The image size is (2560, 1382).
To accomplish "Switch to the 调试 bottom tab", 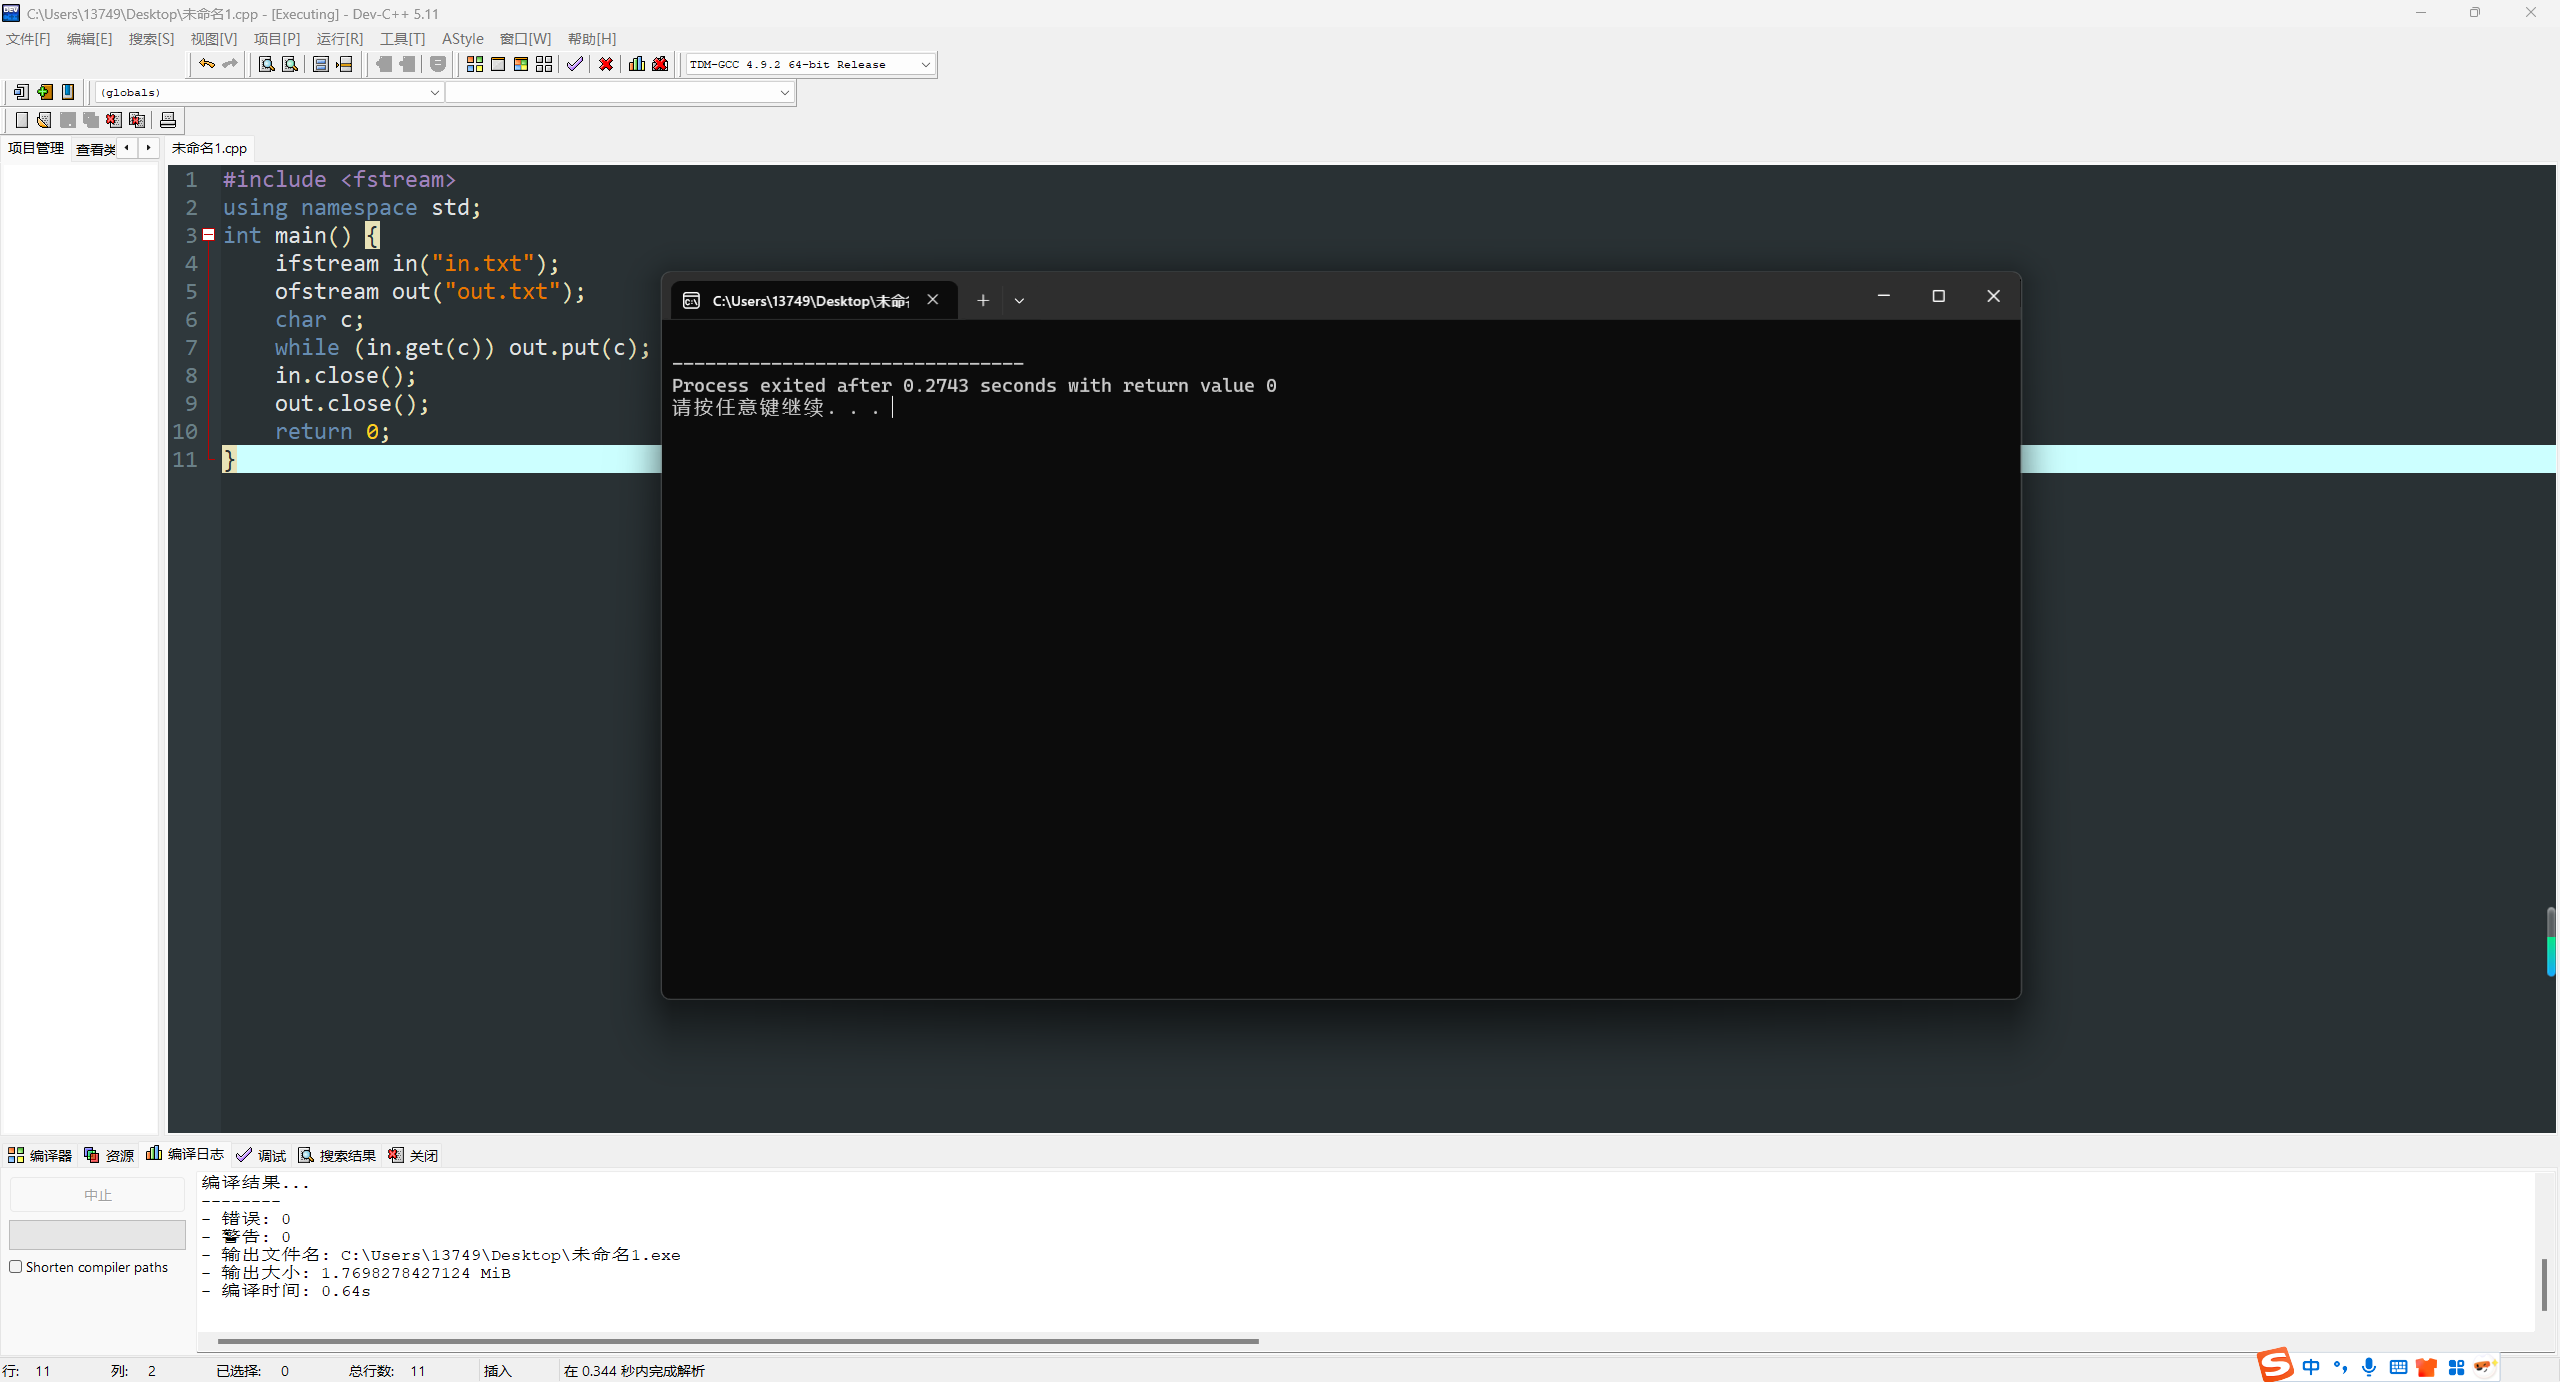I will [262, 1155].
